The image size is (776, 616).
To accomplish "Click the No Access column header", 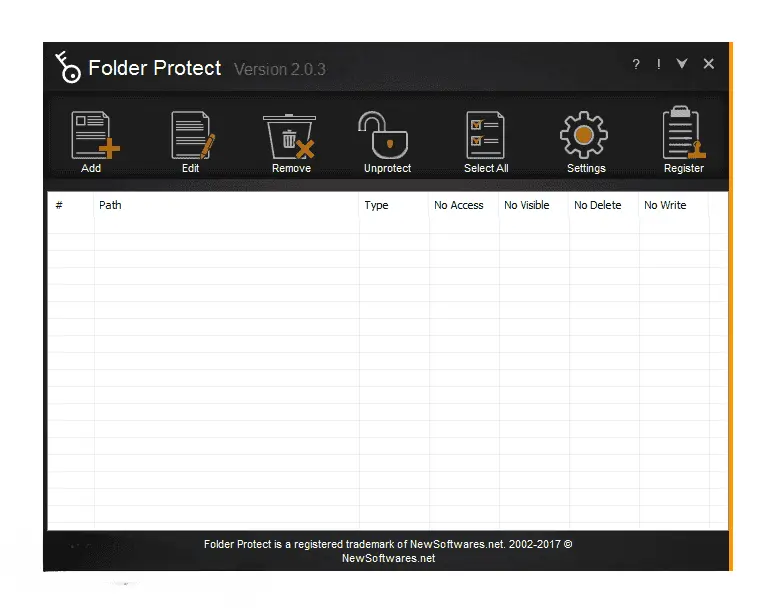I will tap(464, 205).
